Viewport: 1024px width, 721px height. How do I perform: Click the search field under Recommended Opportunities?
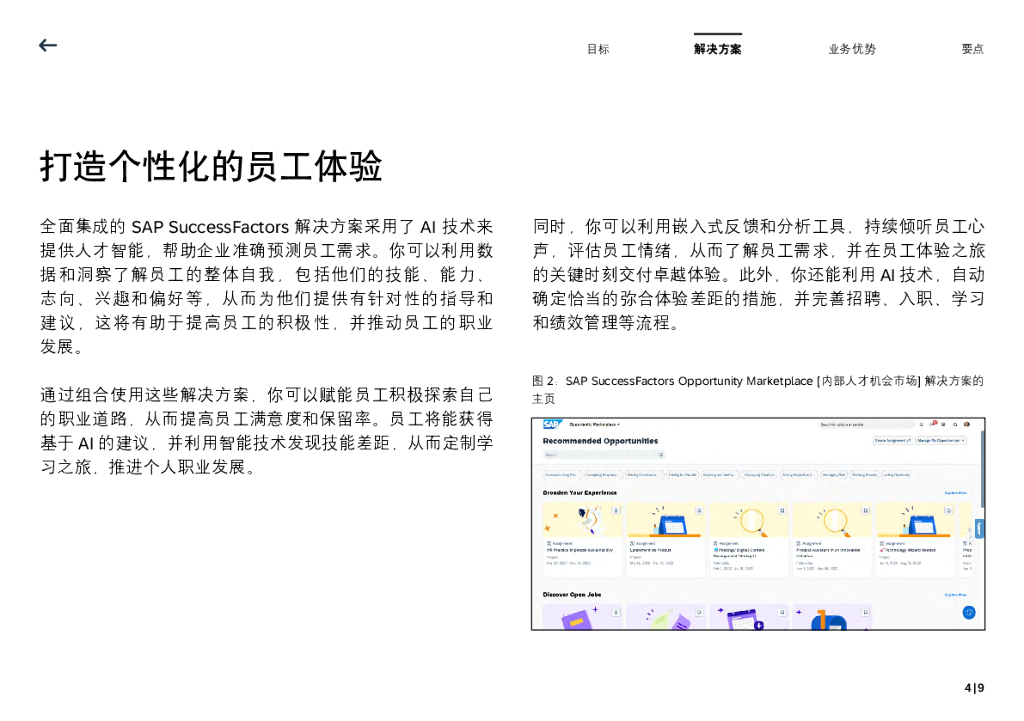click(604, 455)
